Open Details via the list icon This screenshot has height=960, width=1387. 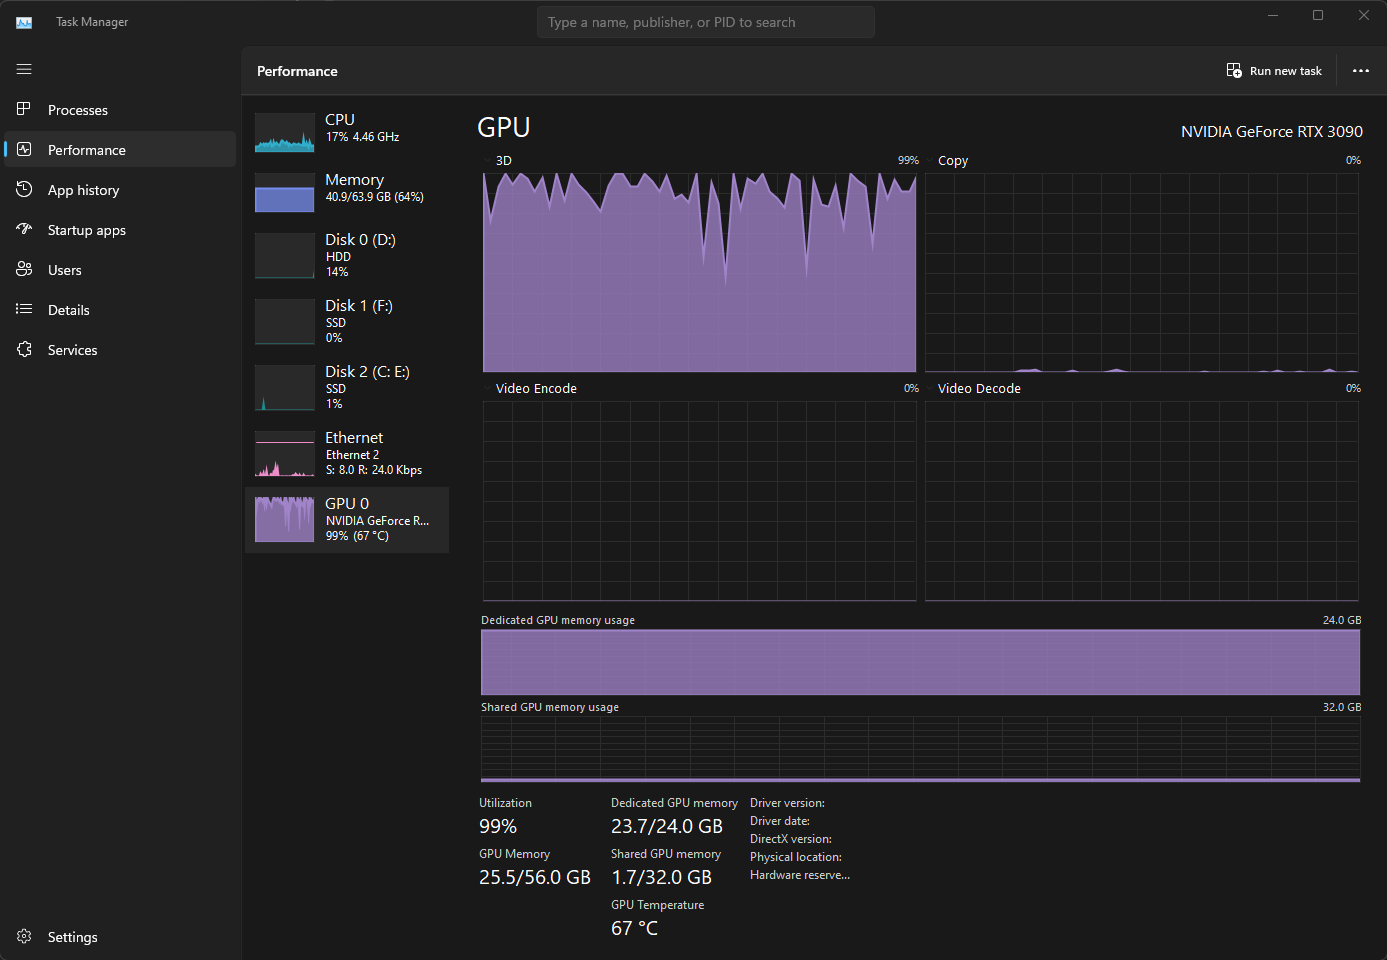tap(24, 309)
